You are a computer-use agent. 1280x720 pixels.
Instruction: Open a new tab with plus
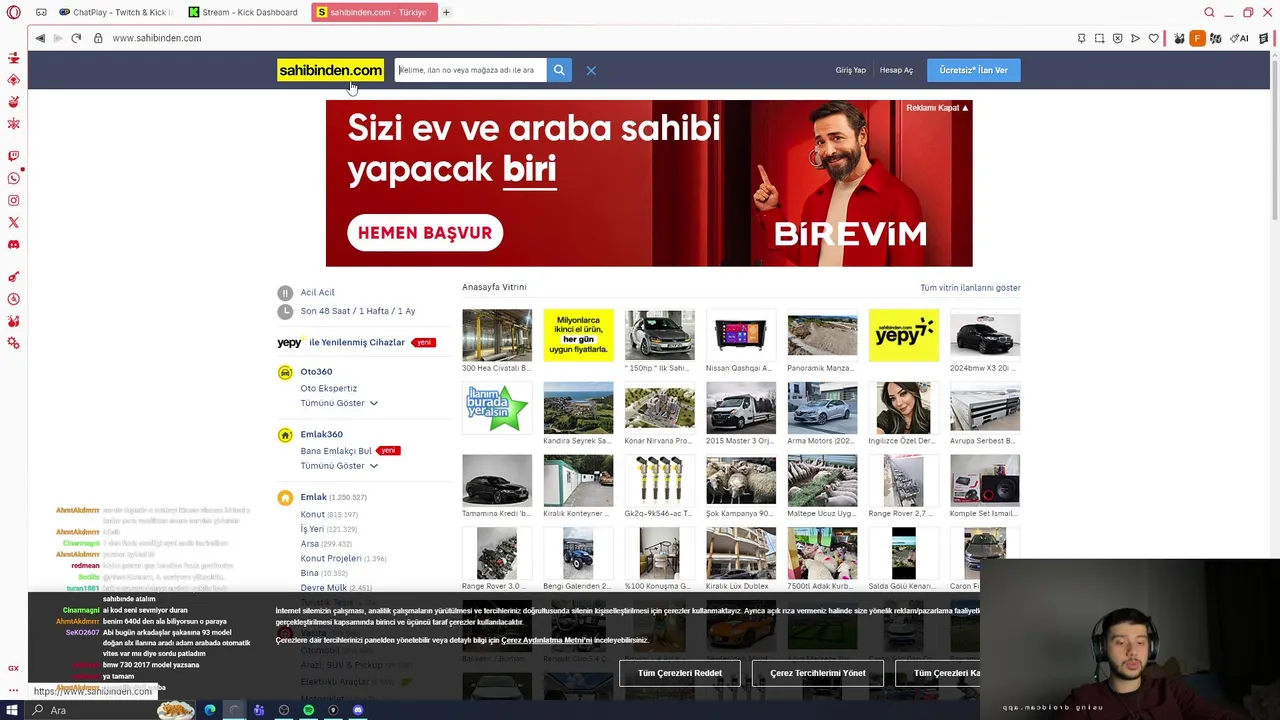(446, 12)
